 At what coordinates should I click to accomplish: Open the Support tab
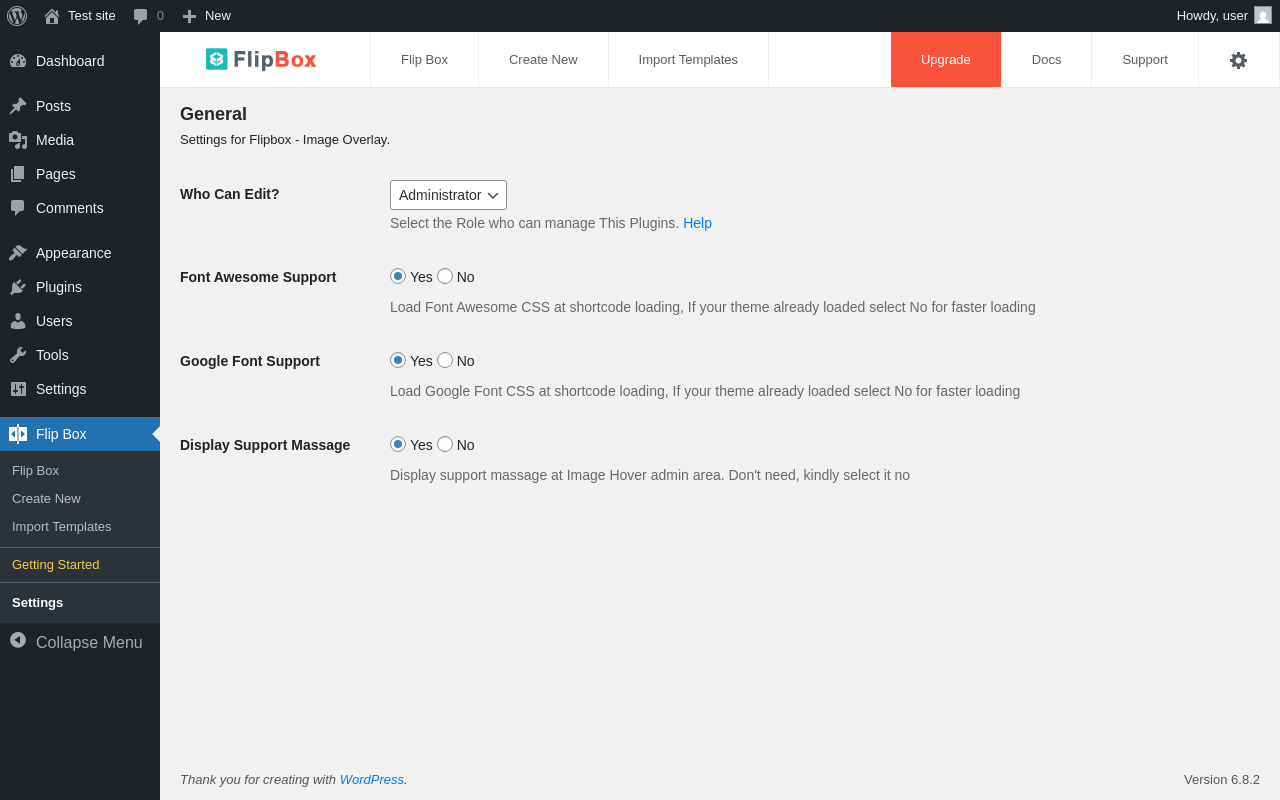point(1145,60)
